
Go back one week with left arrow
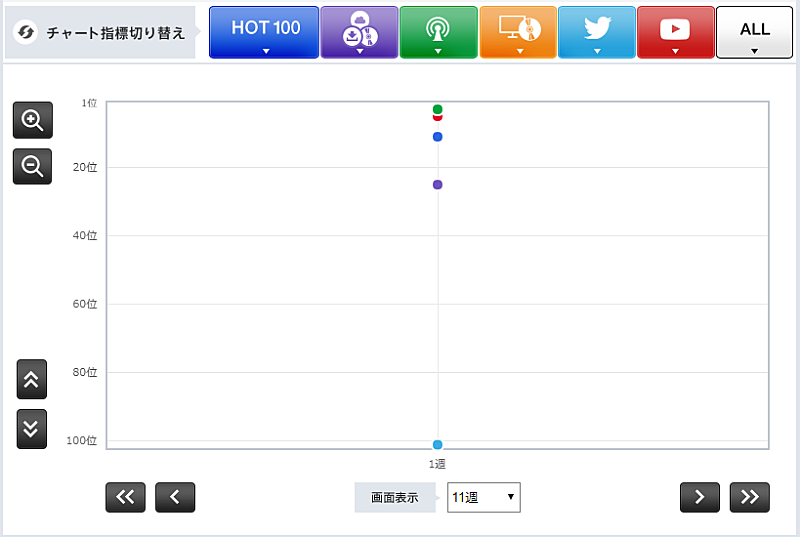[175, 497]
